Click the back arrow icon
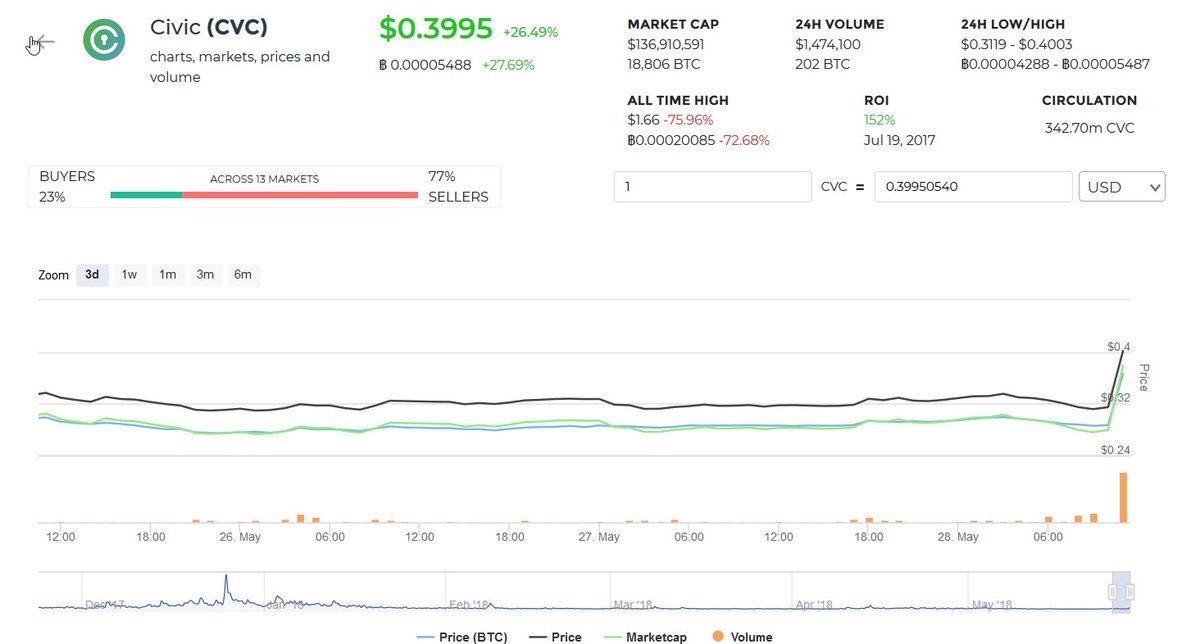This screenshot has width=1200, height=644. point(40,43)
